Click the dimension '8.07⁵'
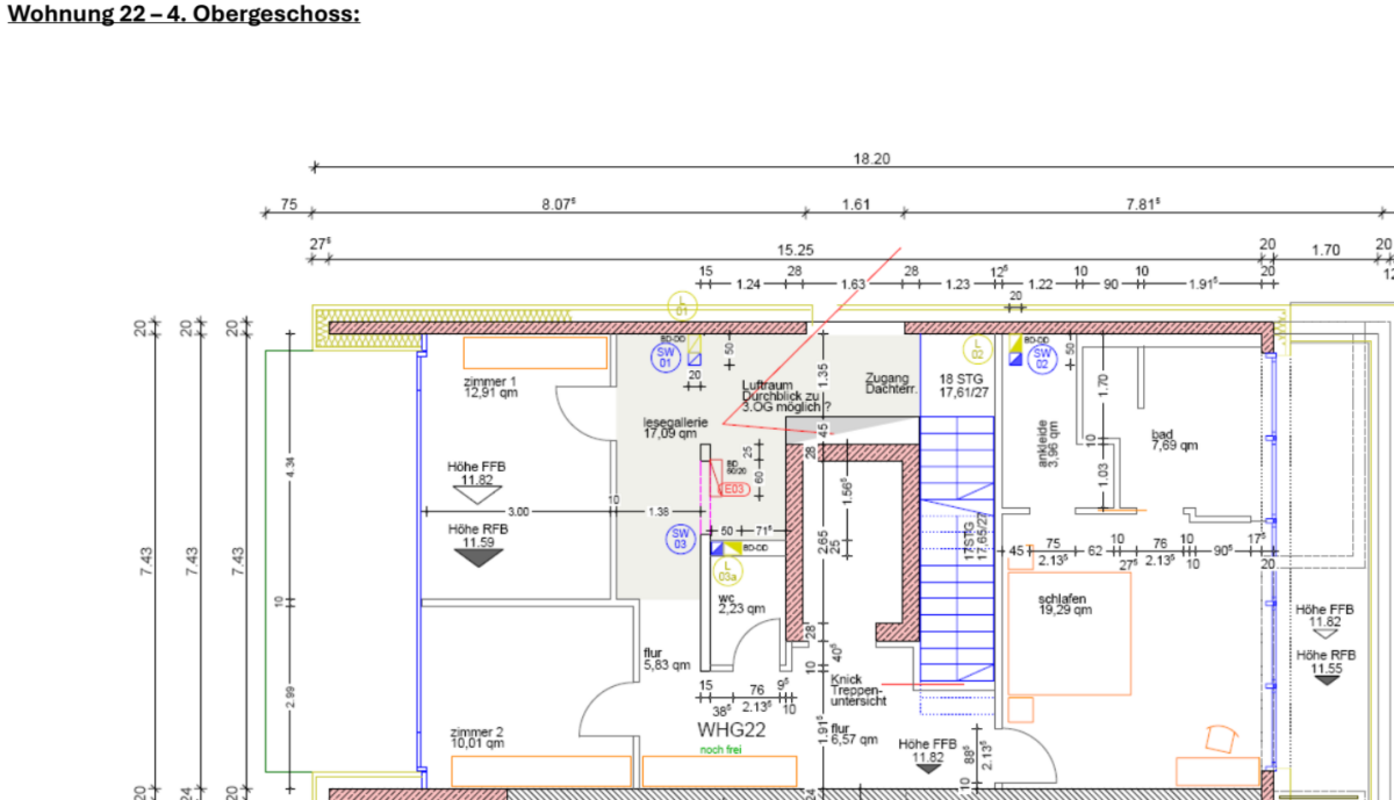This screenshot has height=800, width=1394. coord(559,204)
